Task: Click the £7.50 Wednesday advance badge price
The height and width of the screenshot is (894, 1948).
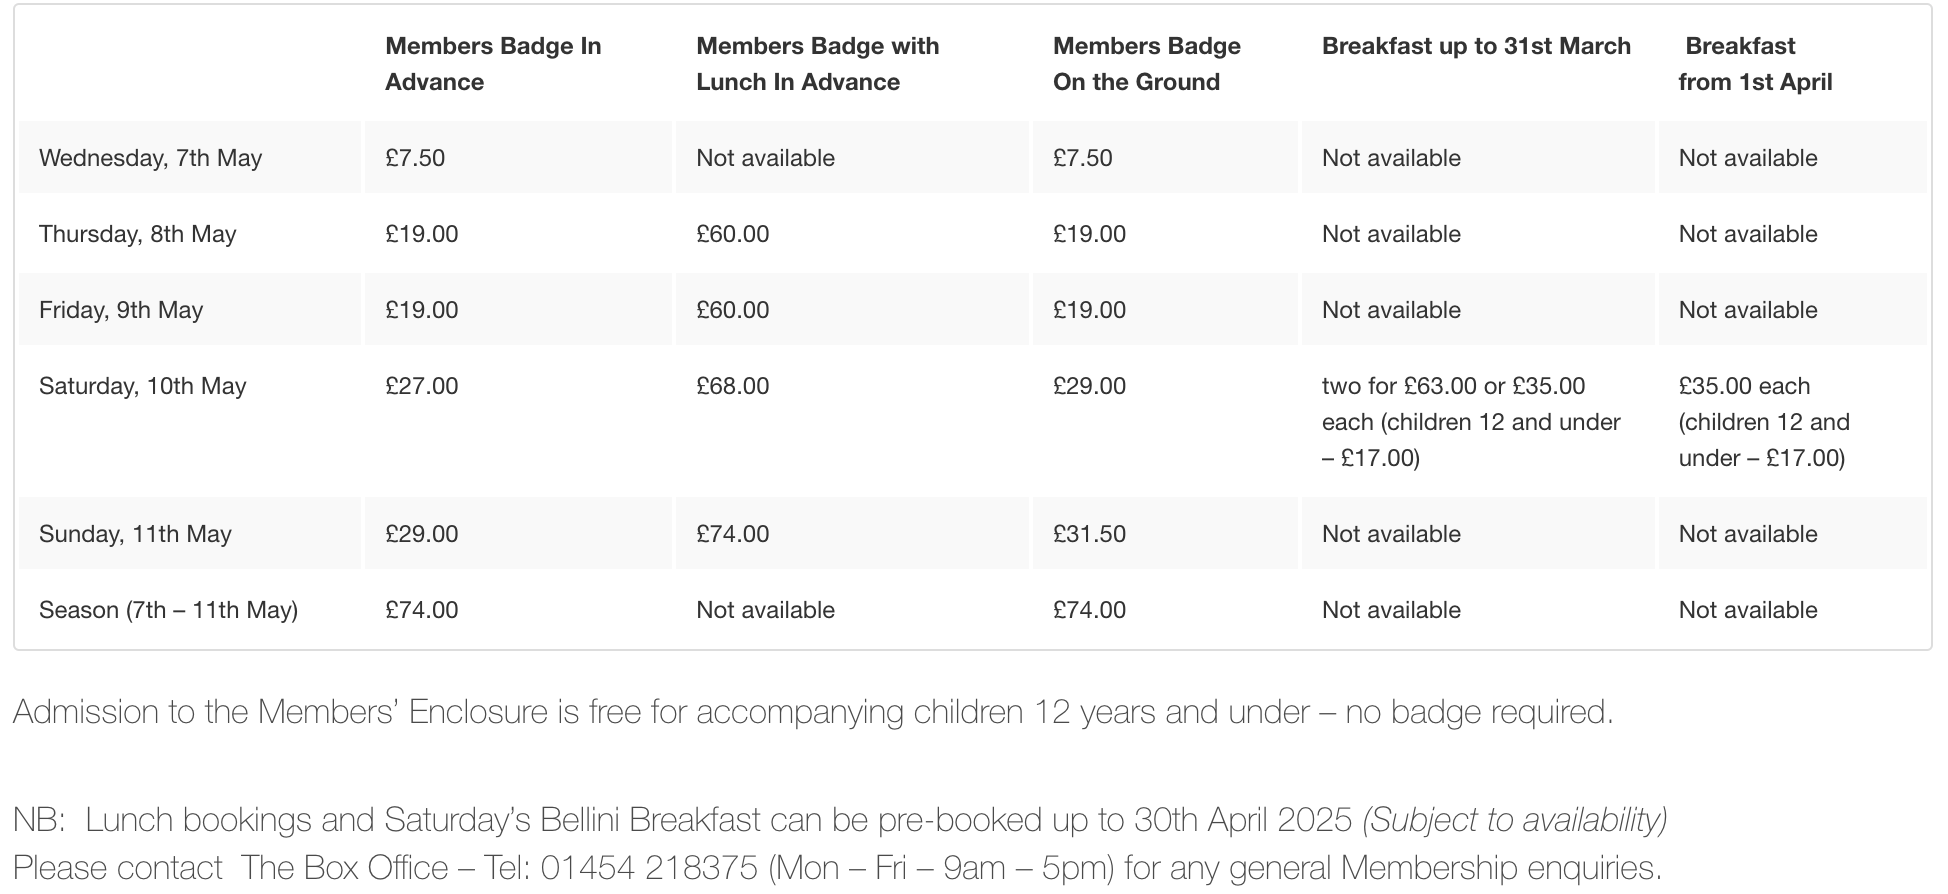Action: [414, 158]
